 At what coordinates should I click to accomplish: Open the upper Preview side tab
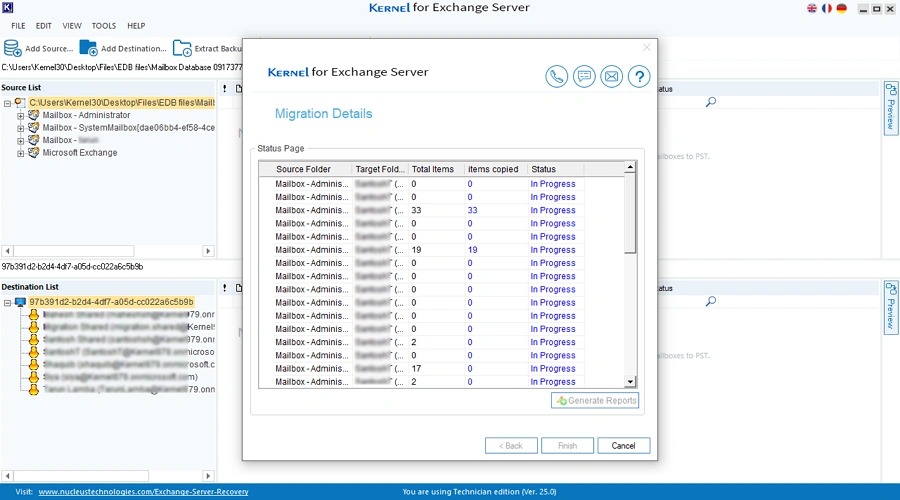(x=890, y=108)
